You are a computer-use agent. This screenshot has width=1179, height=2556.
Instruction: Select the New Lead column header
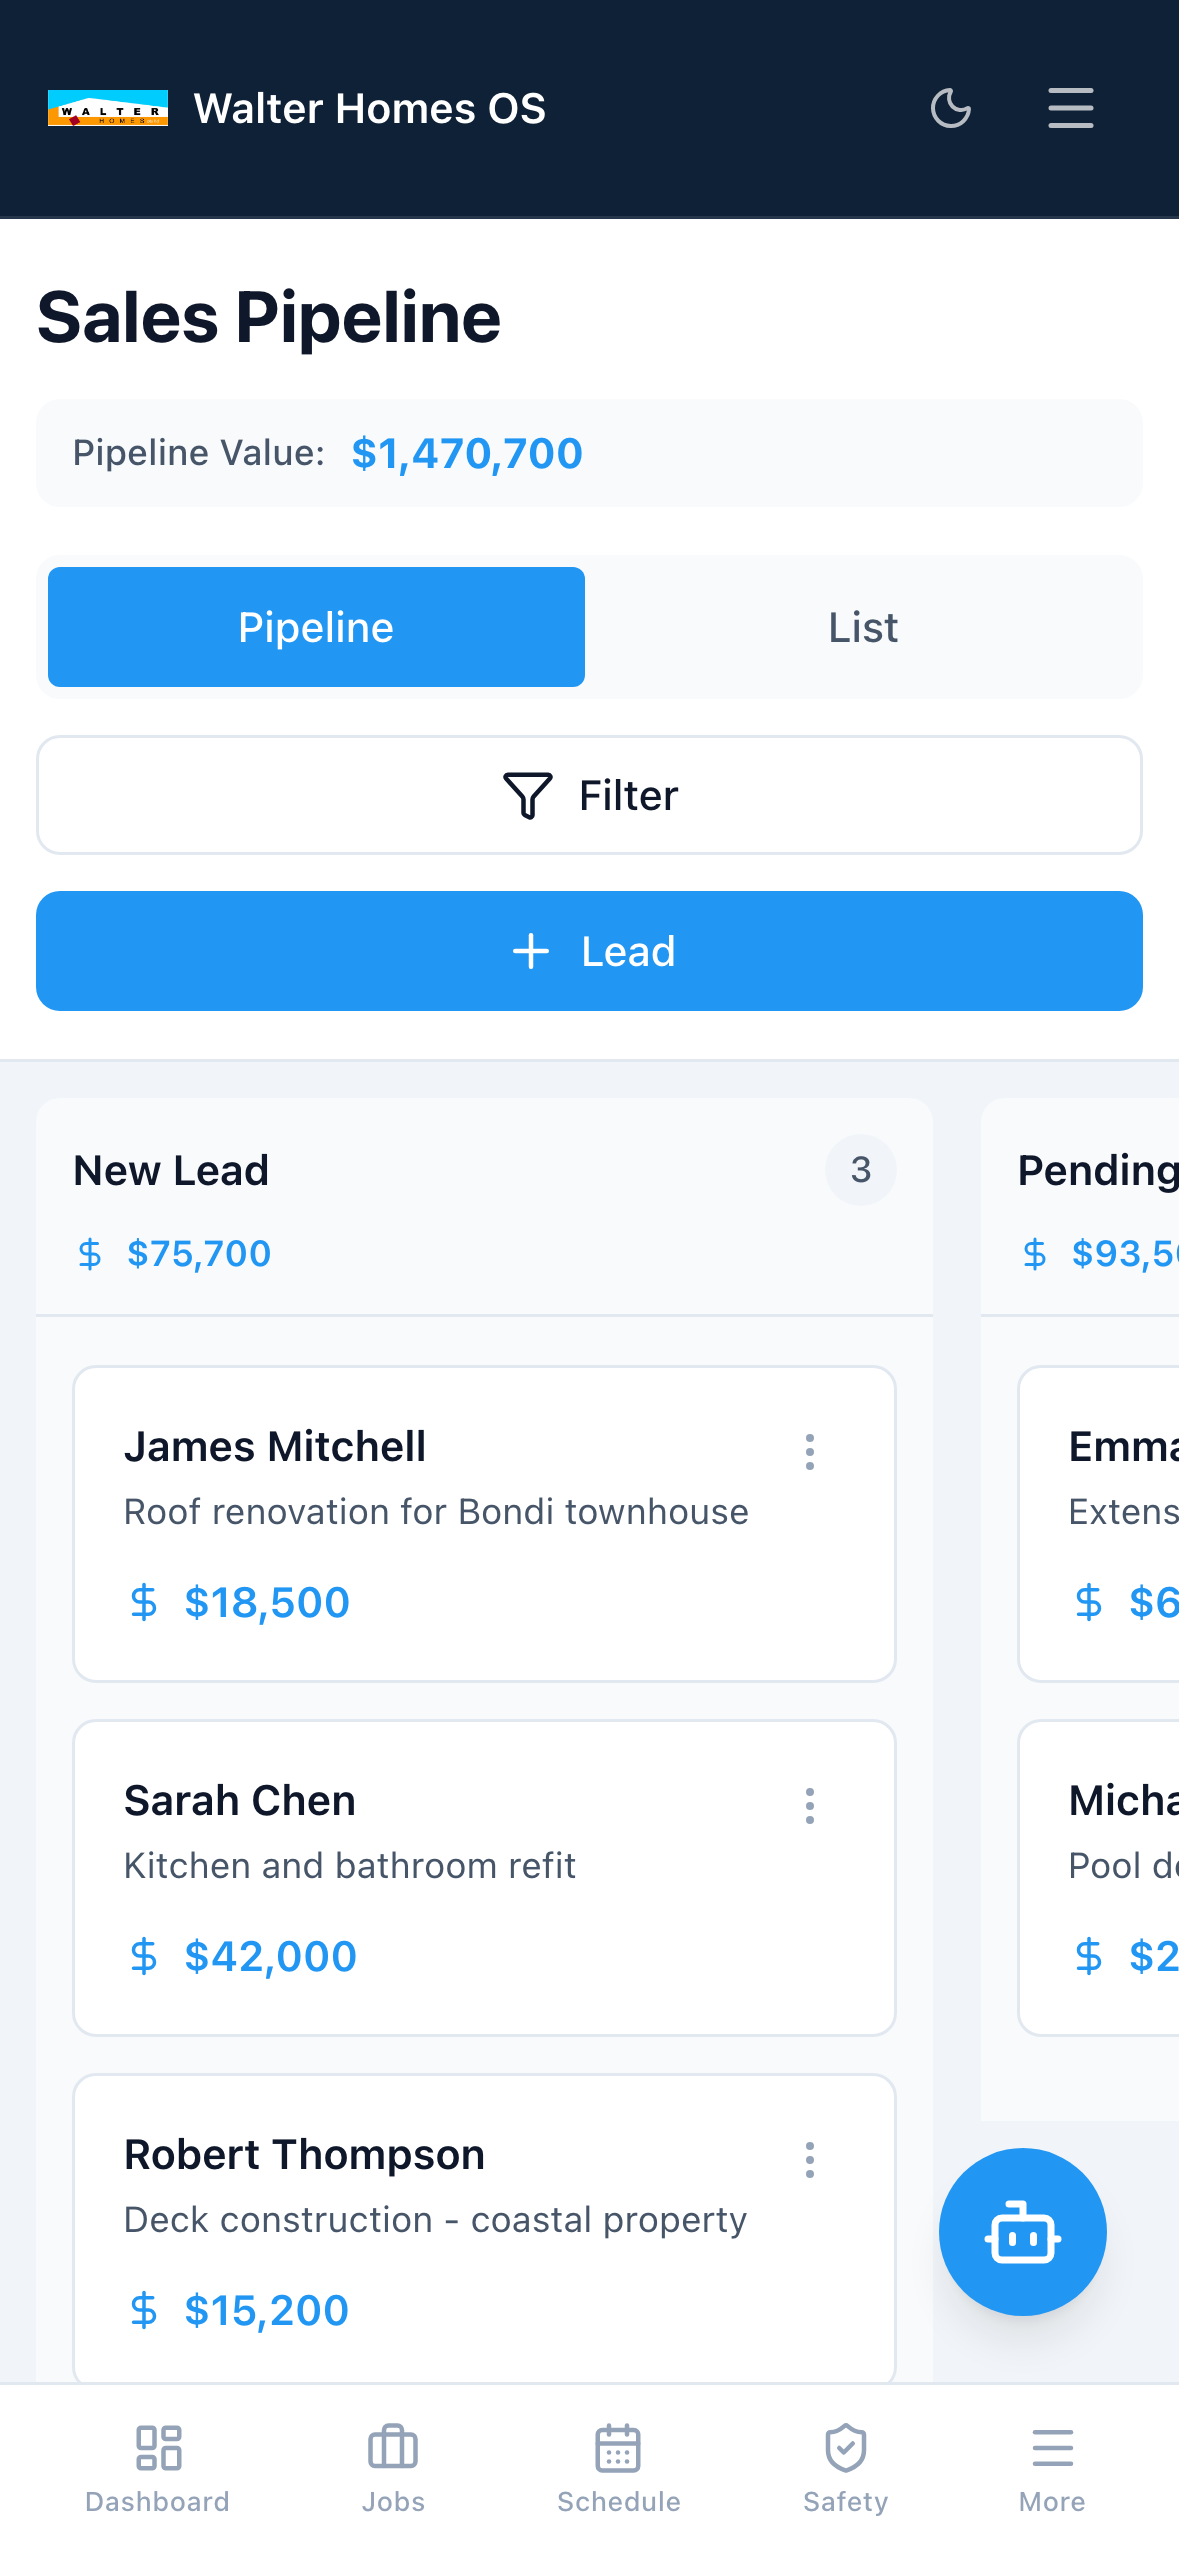(171, 1170)
